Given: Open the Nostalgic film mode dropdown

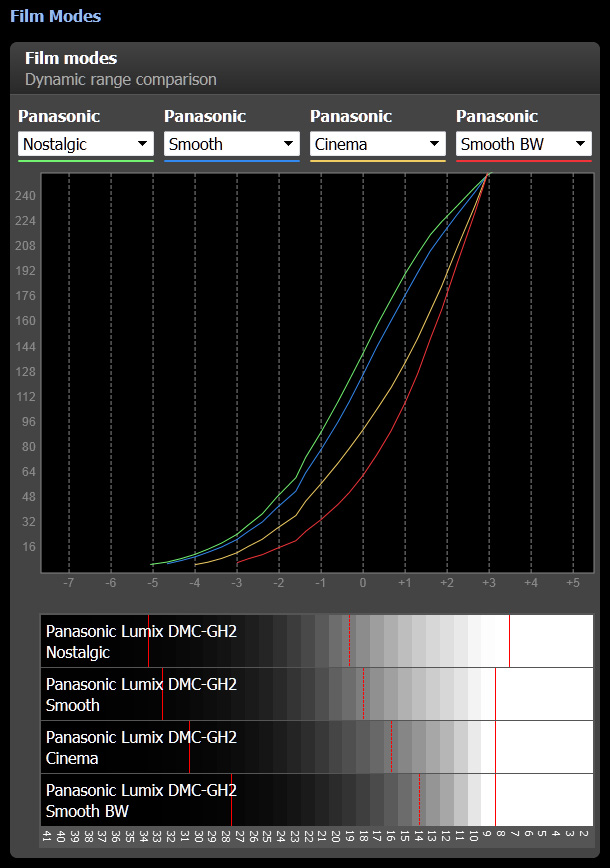Looking at the screenshot, I should pyautogui.click(x=86, y=144).
